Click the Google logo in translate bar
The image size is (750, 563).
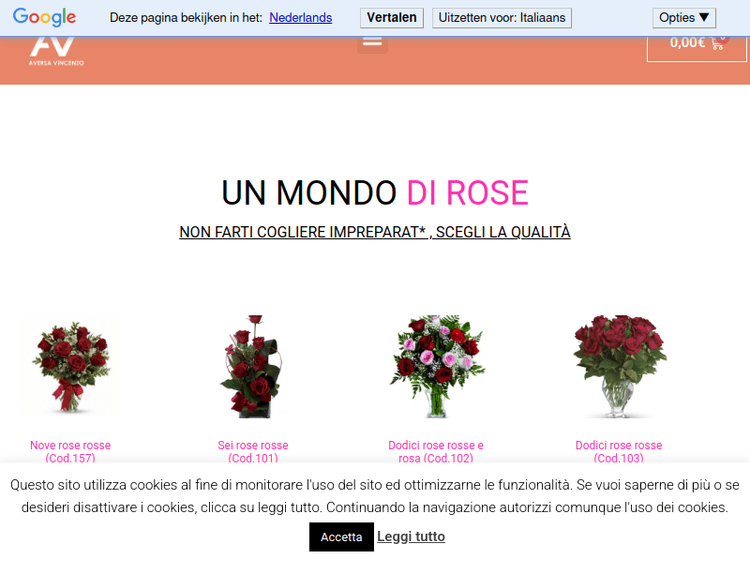[44, 17]
